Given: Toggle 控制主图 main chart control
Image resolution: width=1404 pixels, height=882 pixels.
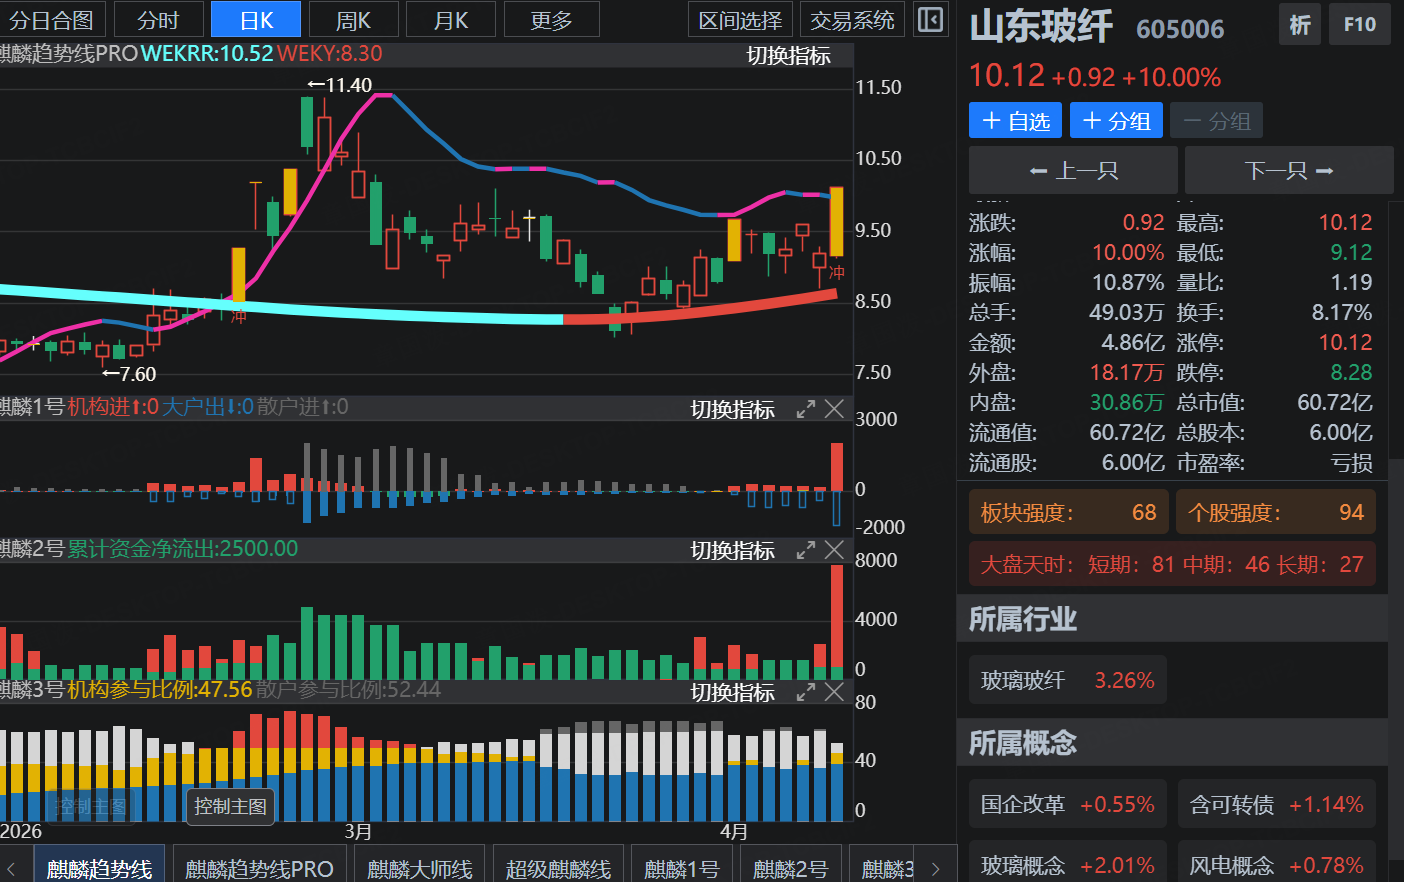Looking at the screenshot, I should click(x=230, y=806).
